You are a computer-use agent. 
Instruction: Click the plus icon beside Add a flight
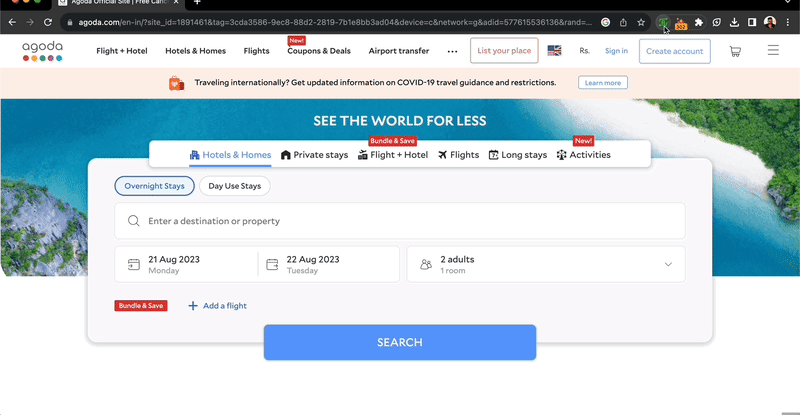(x=192, y=306)
